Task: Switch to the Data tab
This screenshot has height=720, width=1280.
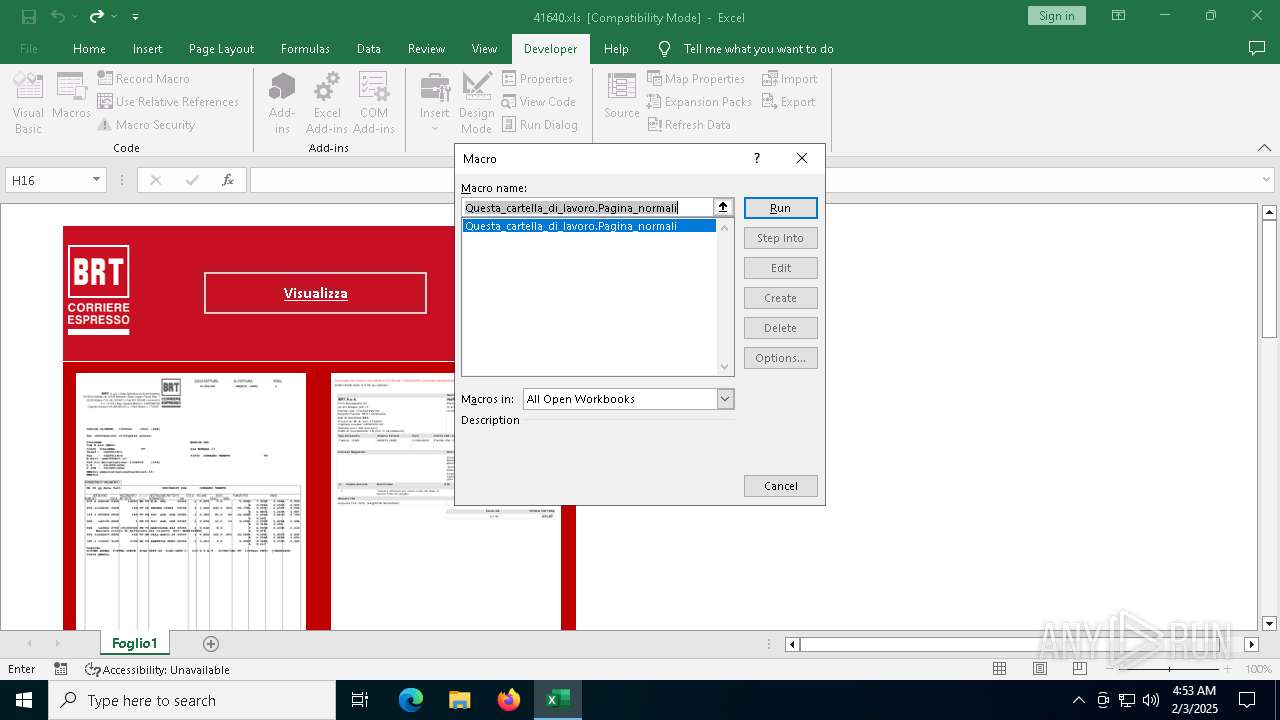Action: coord(368,49)
